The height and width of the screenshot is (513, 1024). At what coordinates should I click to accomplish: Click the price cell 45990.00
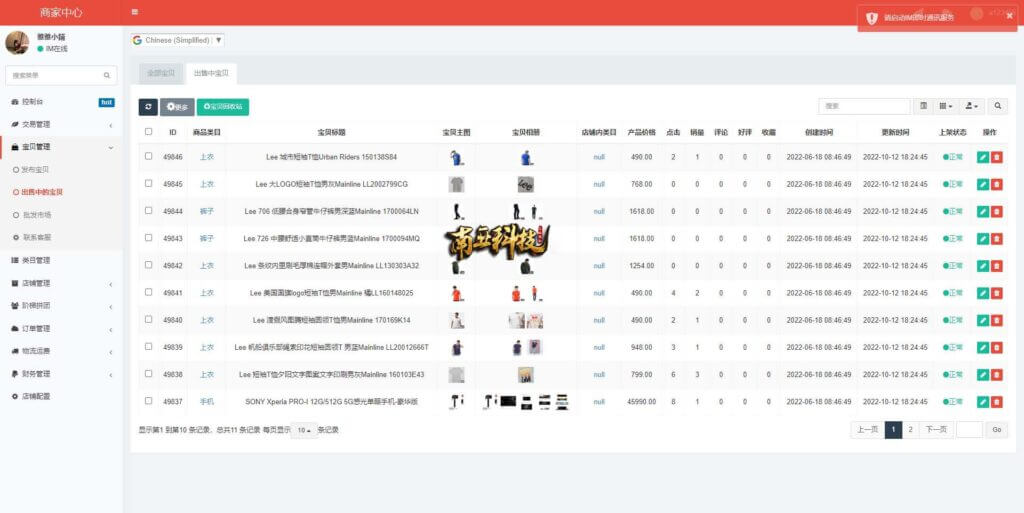641,402
